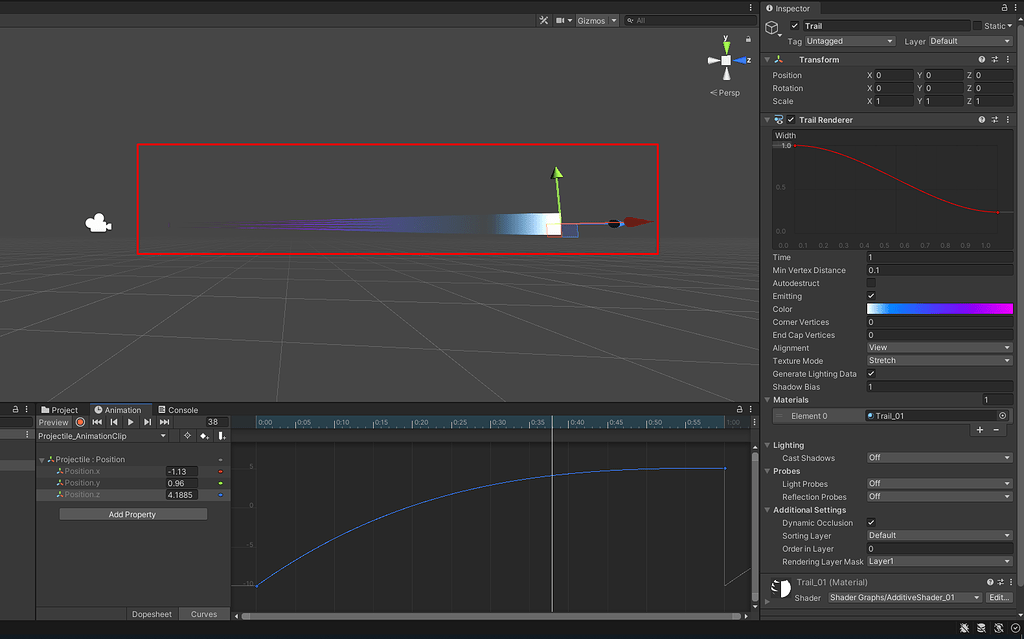Open the Color gradient swatch in Trail Renderer
The image size is (1024, 639).
tap(938, 309)
